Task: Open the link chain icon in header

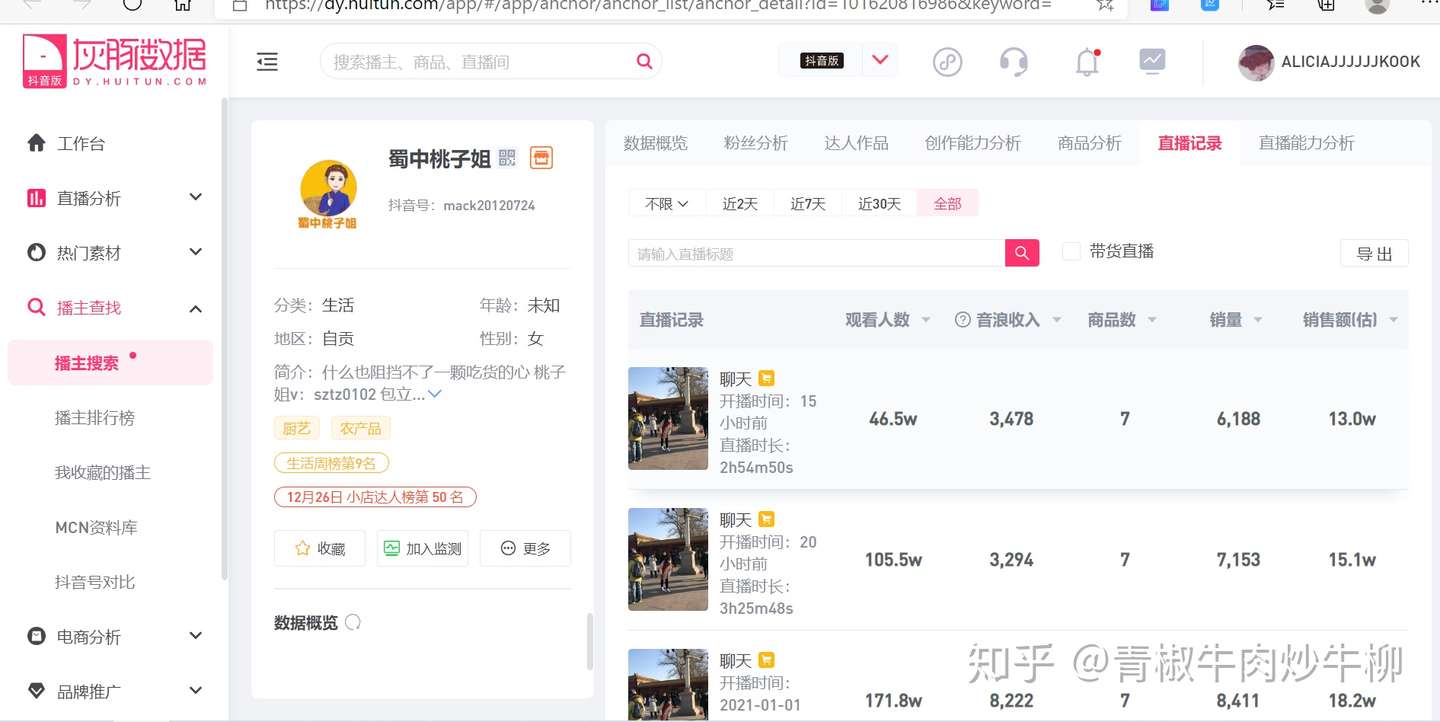Action: [x=947, y=62]
